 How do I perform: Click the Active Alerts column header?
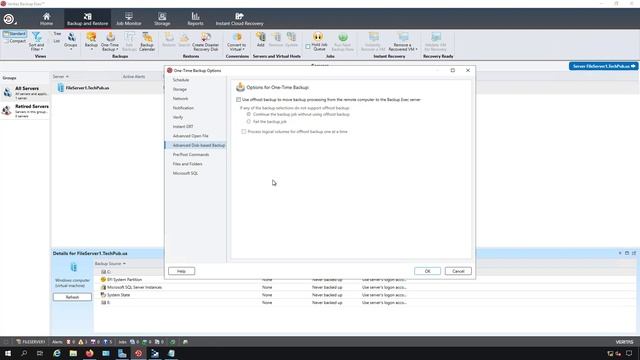134,76
